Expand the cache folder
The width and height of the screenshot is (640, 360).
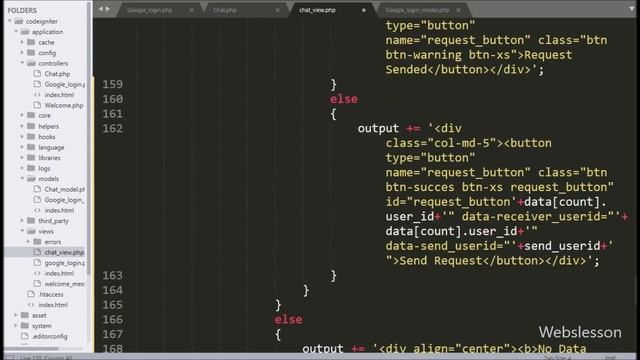click(22, 42)
